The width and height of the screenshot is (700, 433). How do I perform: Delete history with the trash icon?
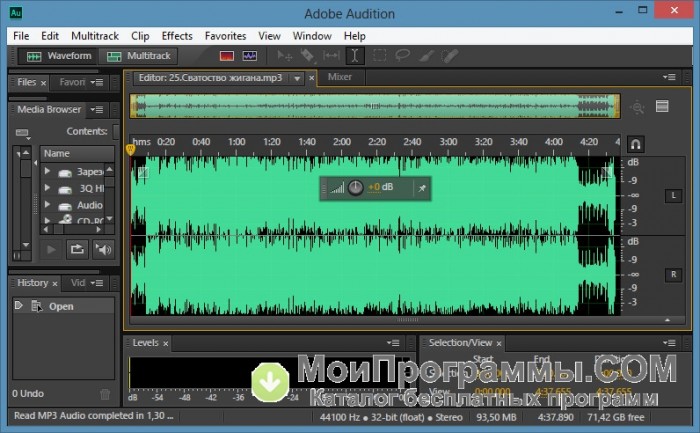tap(105, 394)
